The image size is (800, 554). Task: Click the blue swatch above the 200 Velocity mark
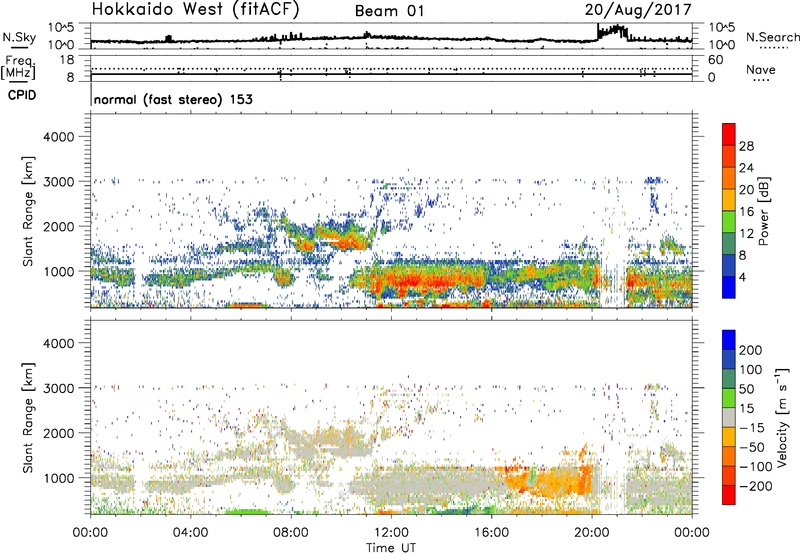(x=729, y=340)
